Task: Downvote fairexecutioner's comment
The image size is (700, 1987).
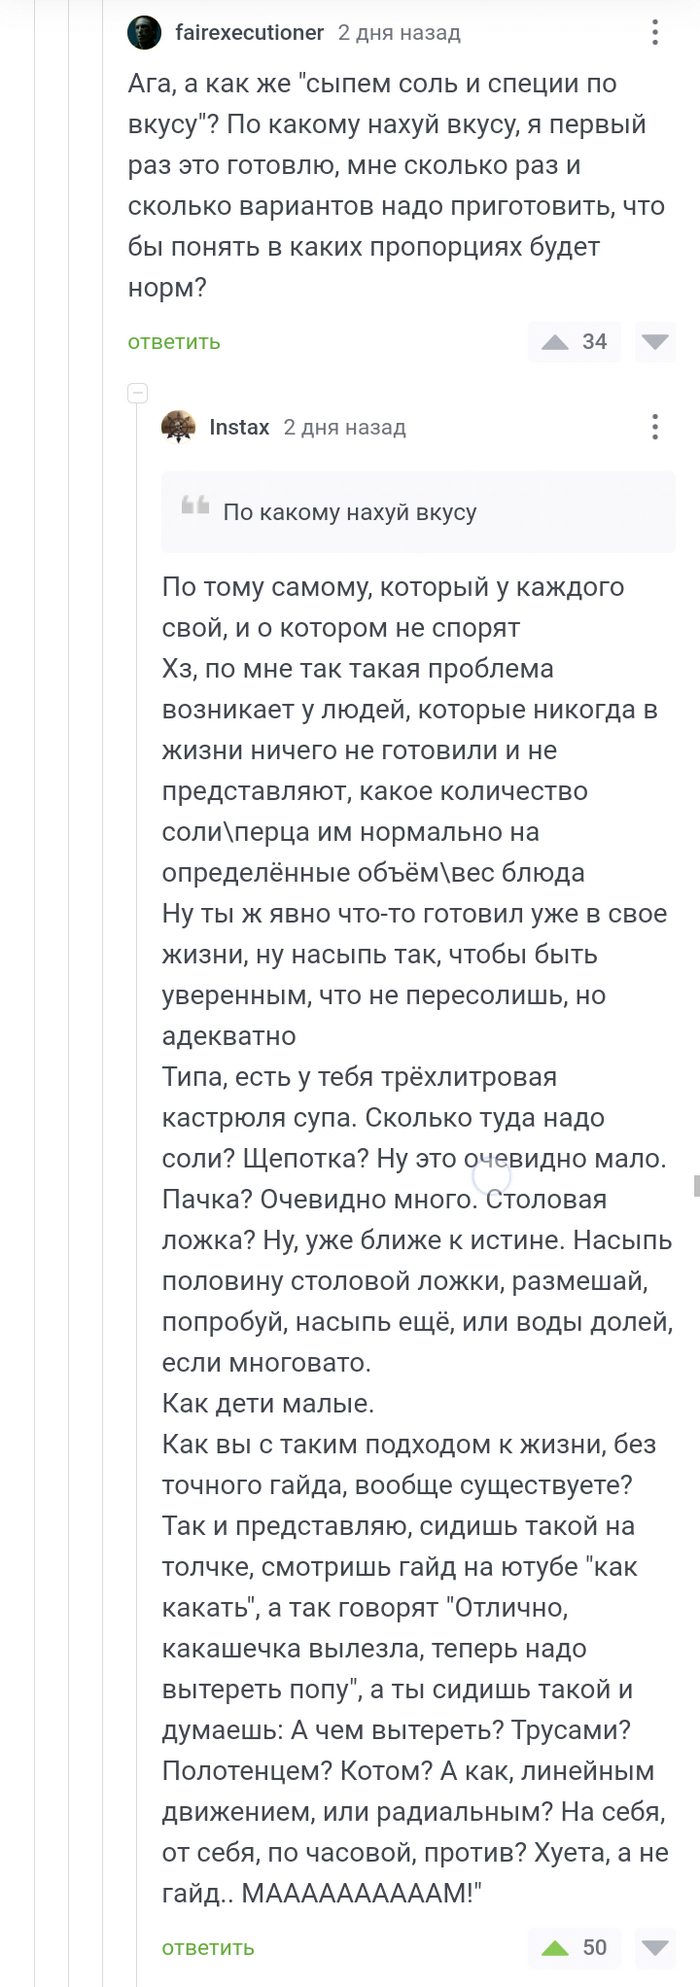Action: tap(655, 342)
